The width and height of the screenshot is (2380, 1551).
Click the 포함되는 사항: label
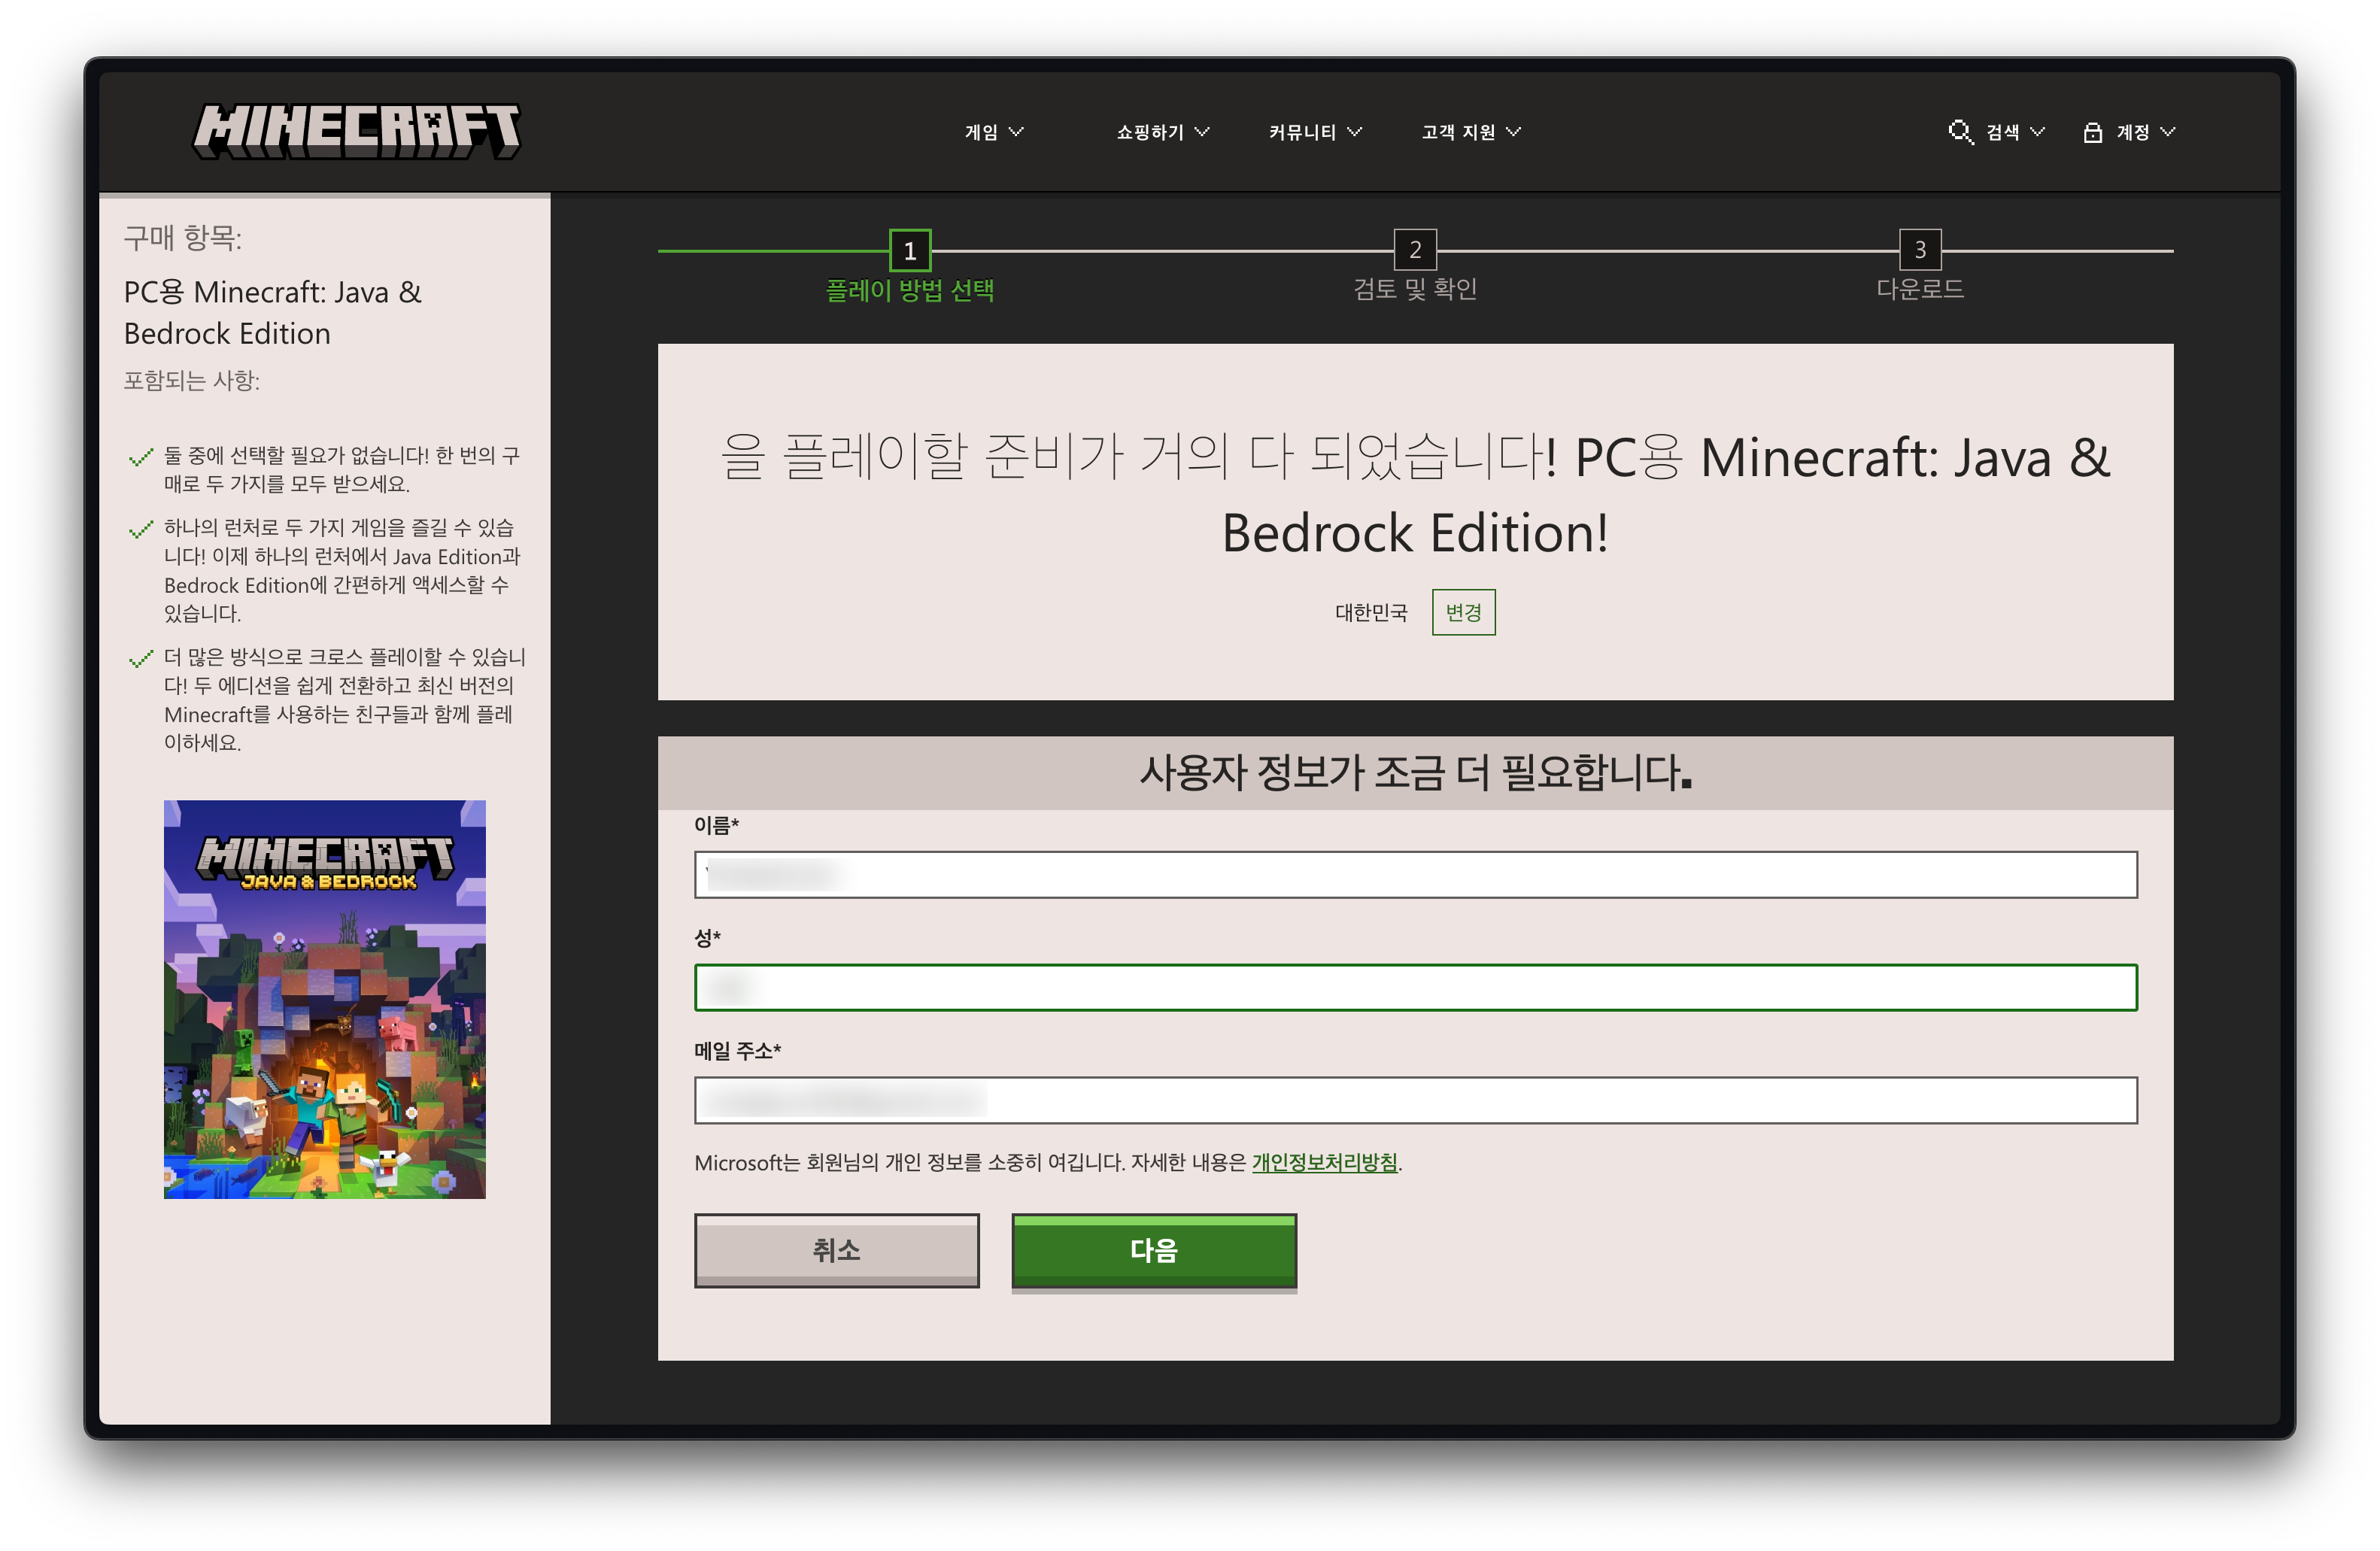pos(192,380)
